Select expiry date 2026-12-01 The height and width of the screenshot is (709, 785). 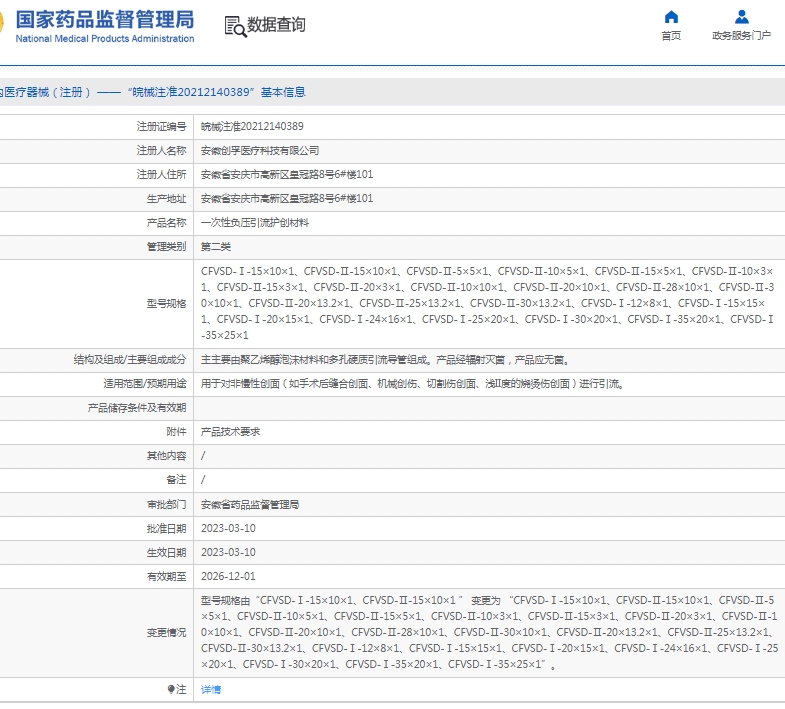(x=228, y=576)
